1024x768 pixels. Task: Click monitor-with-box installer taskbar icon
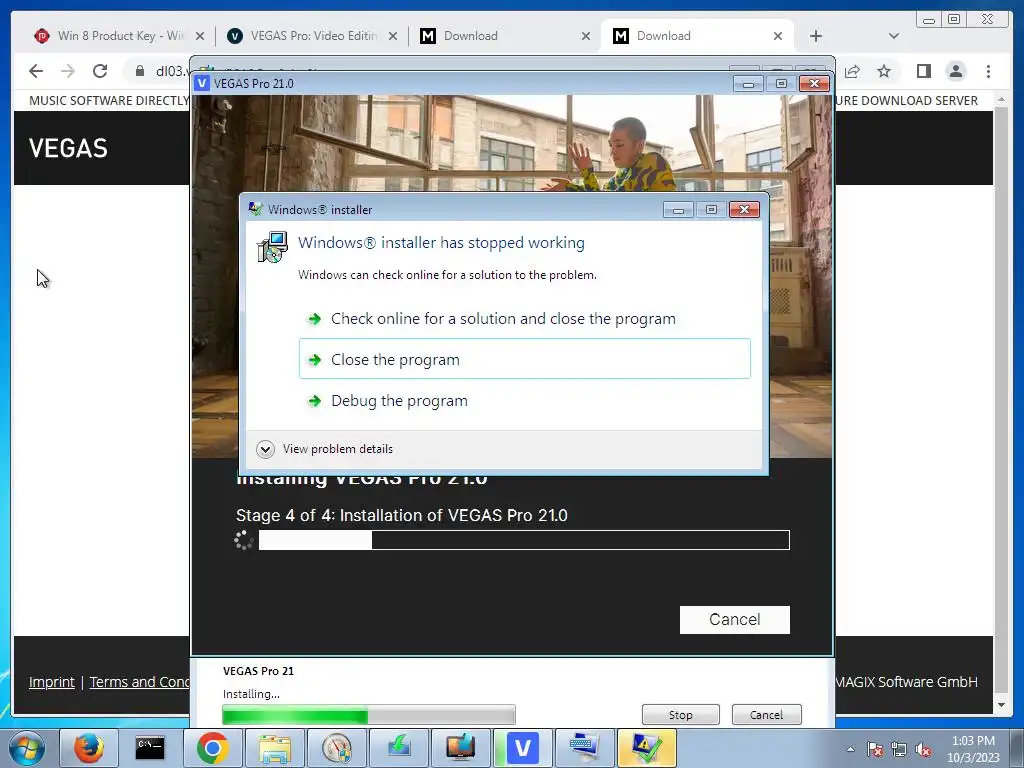pos(460,748)
